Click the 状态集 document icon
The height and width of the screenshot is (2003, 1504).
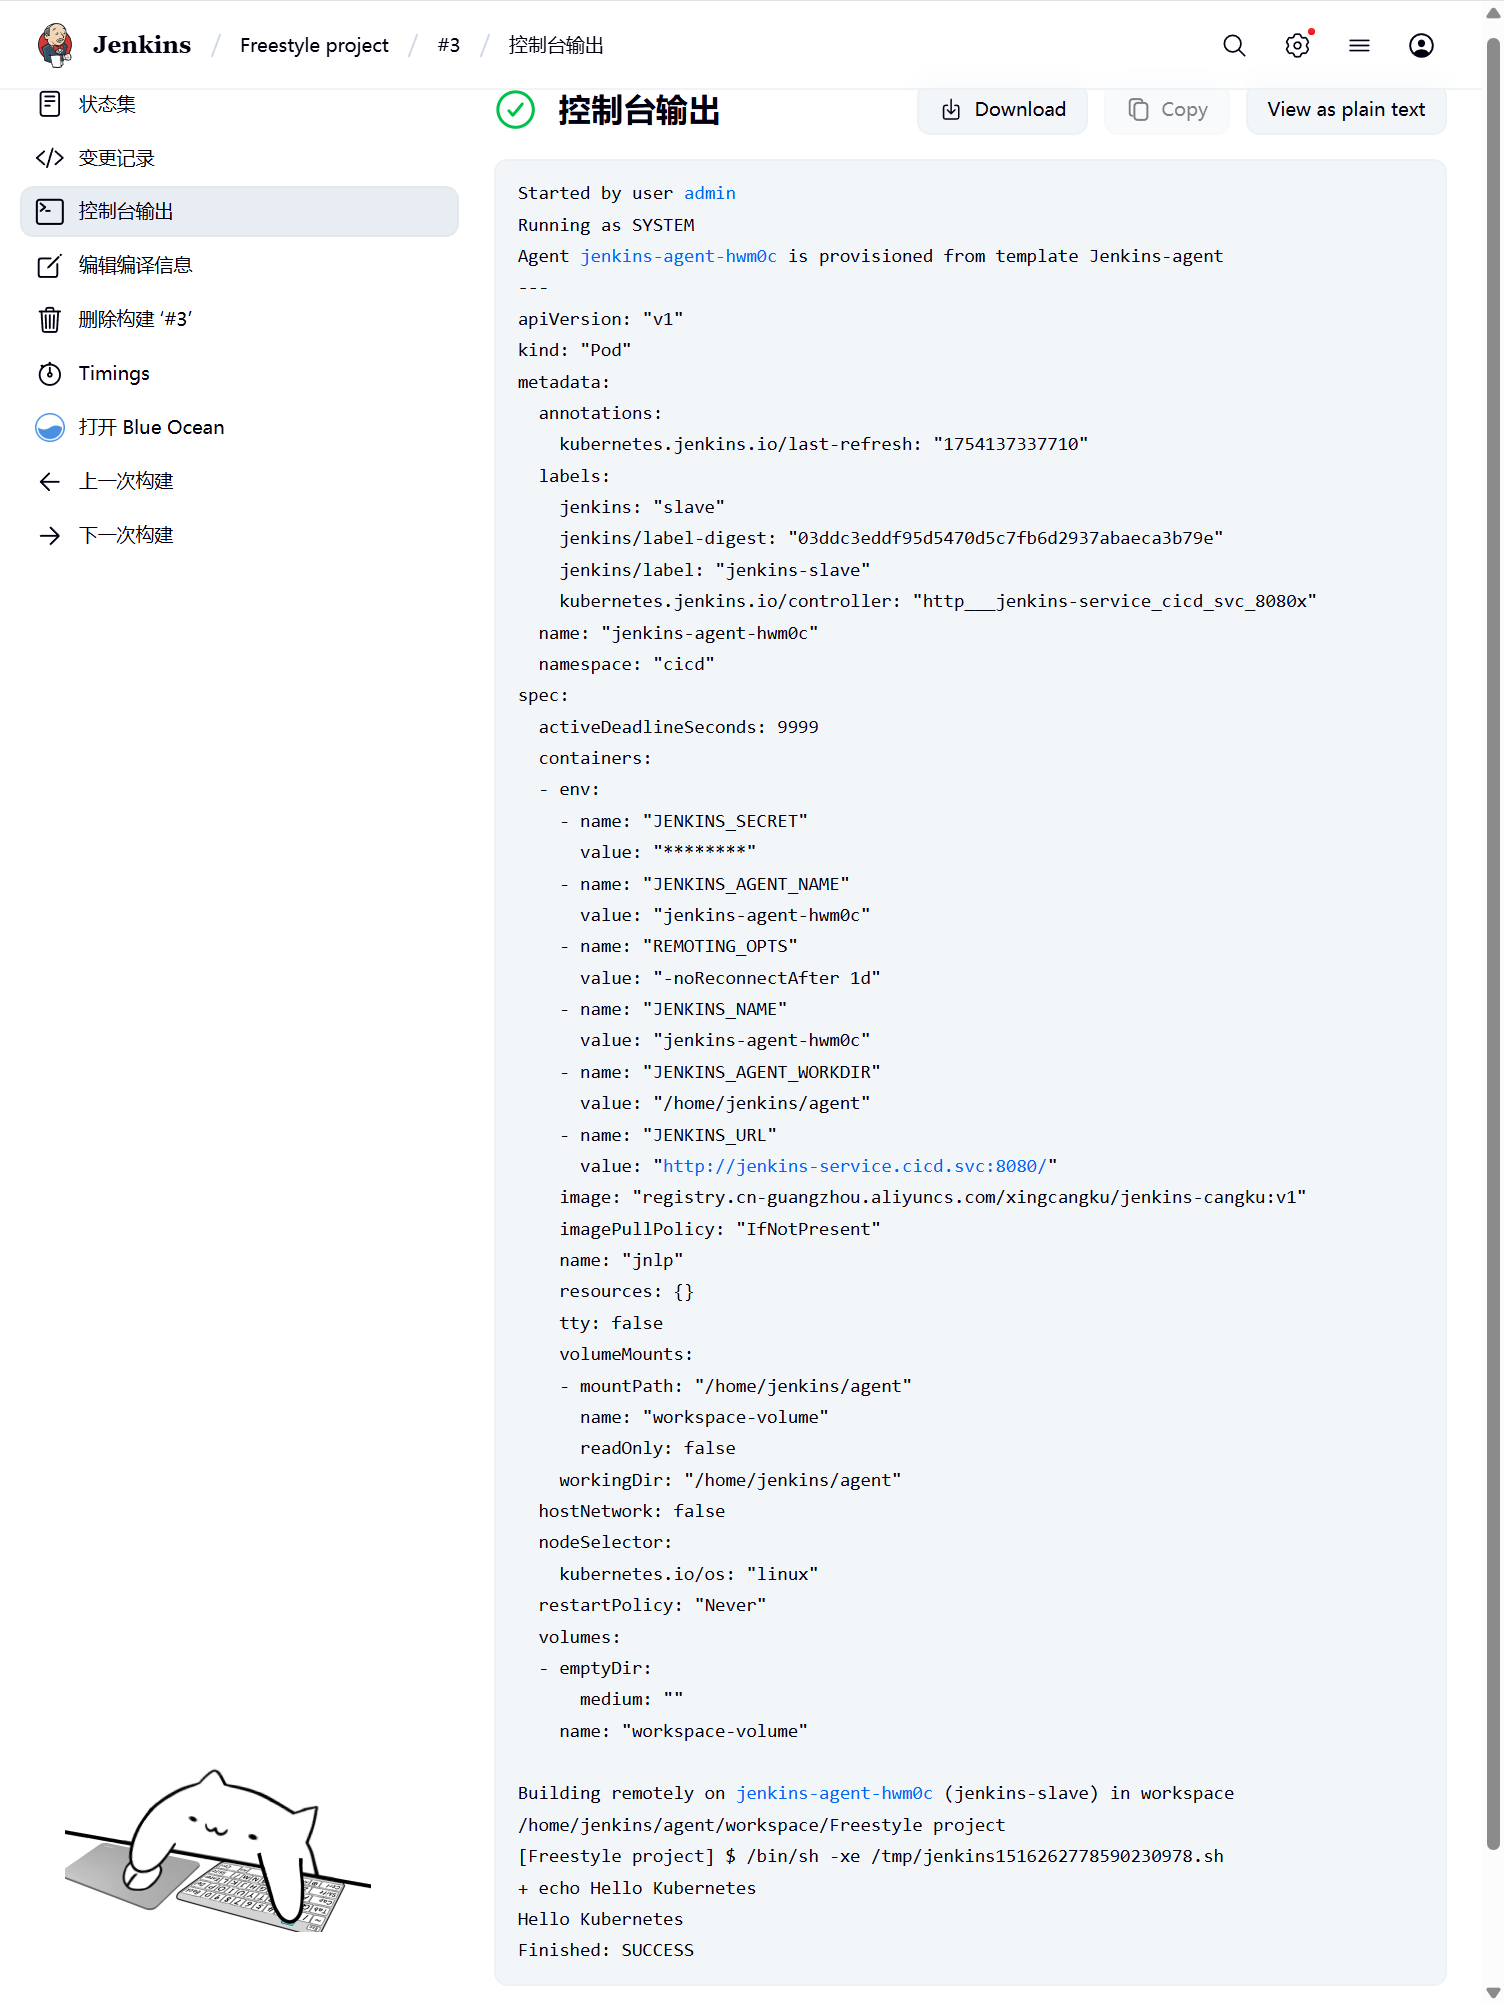(x=50, y=104)
